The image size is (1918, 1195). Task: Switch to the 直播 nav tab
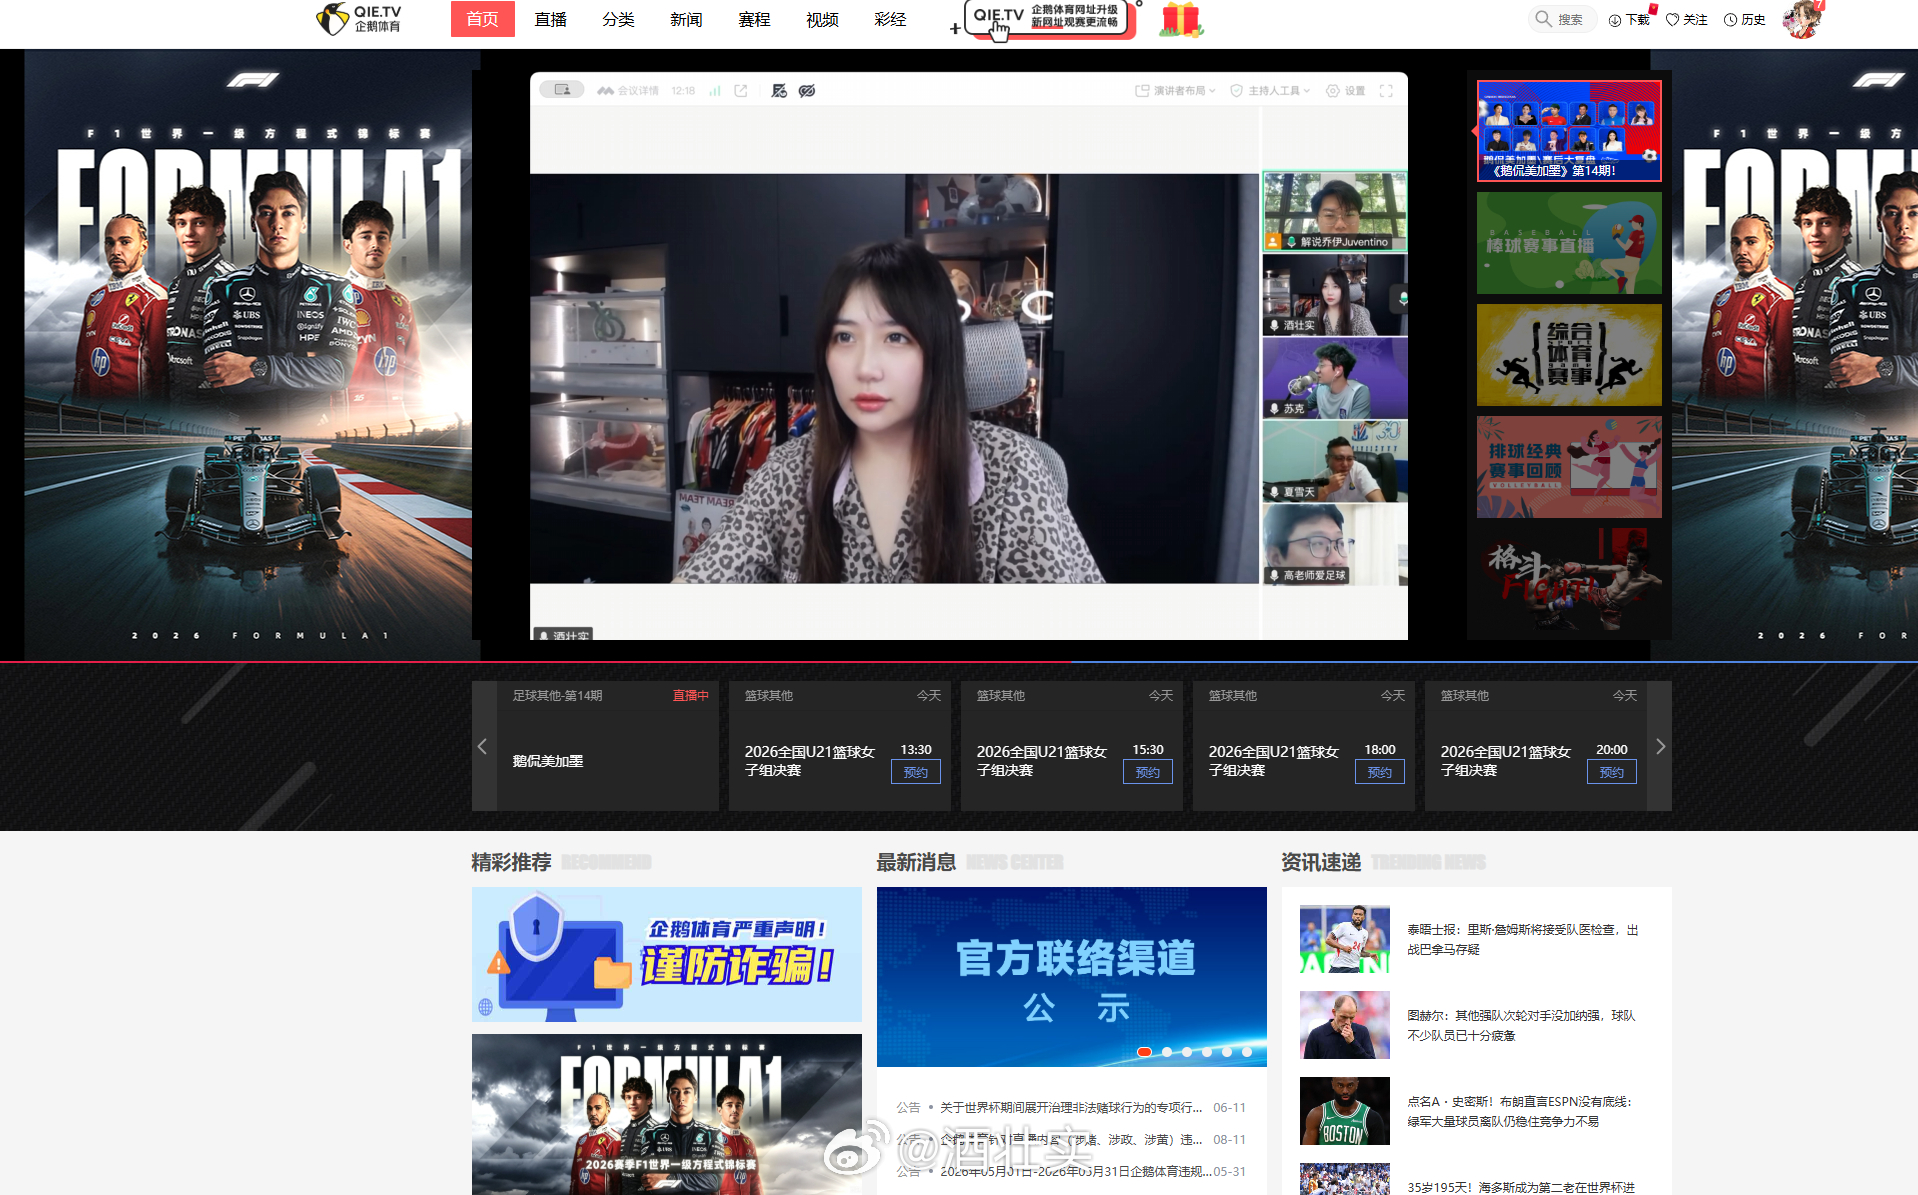[550, 19]
